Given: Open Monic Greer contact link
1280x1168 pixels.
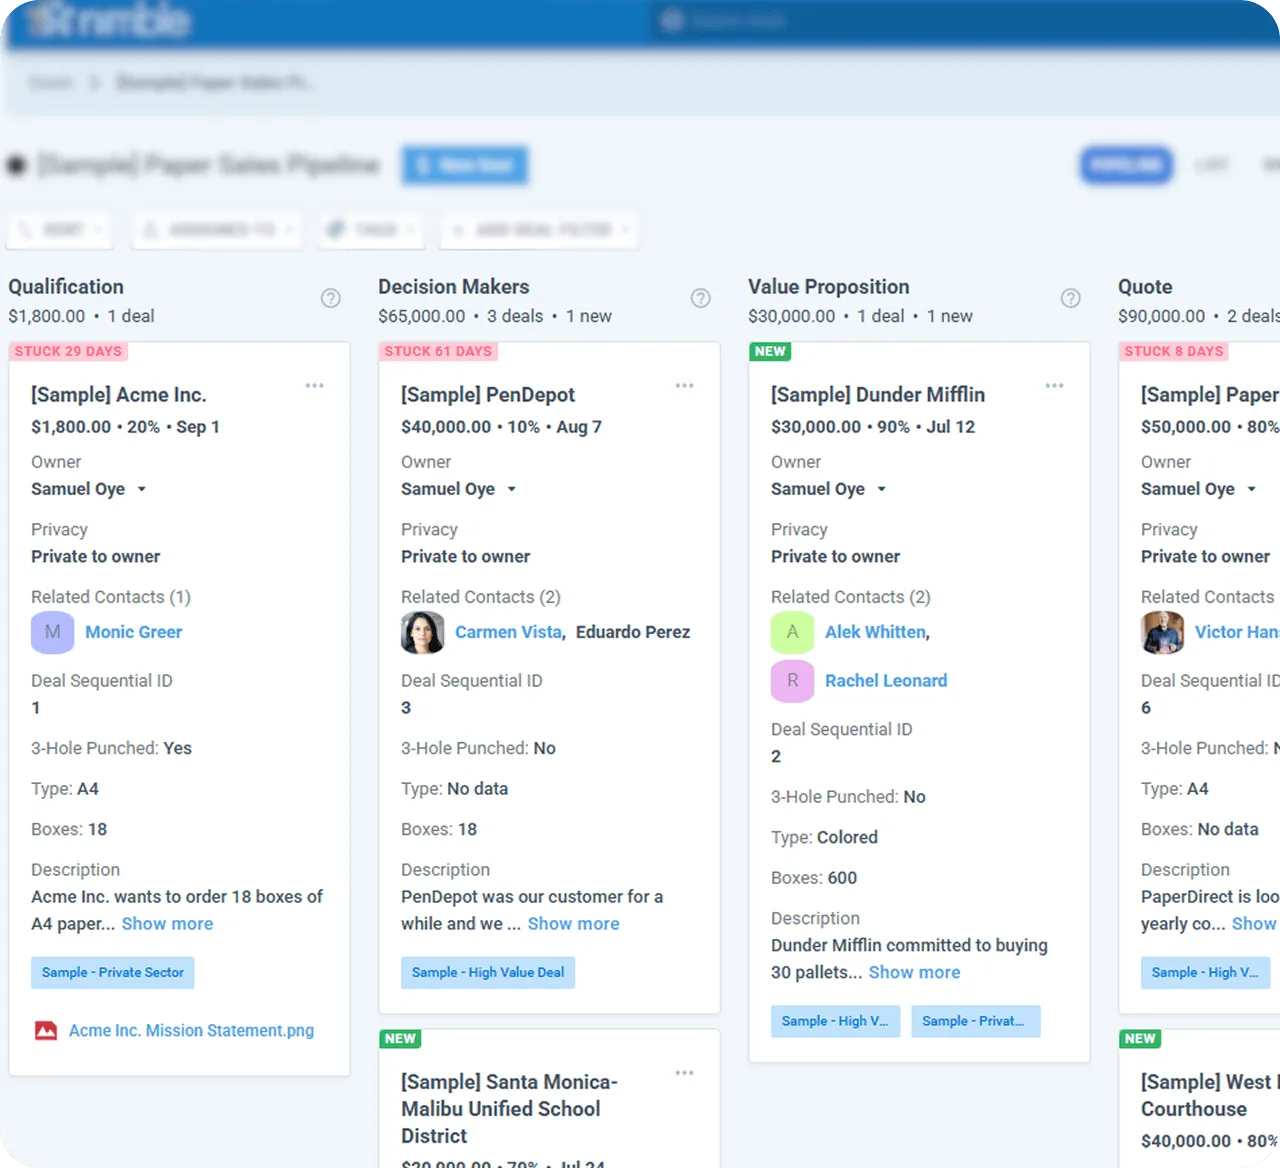Looking at the screenshot, I should point(134,632).
